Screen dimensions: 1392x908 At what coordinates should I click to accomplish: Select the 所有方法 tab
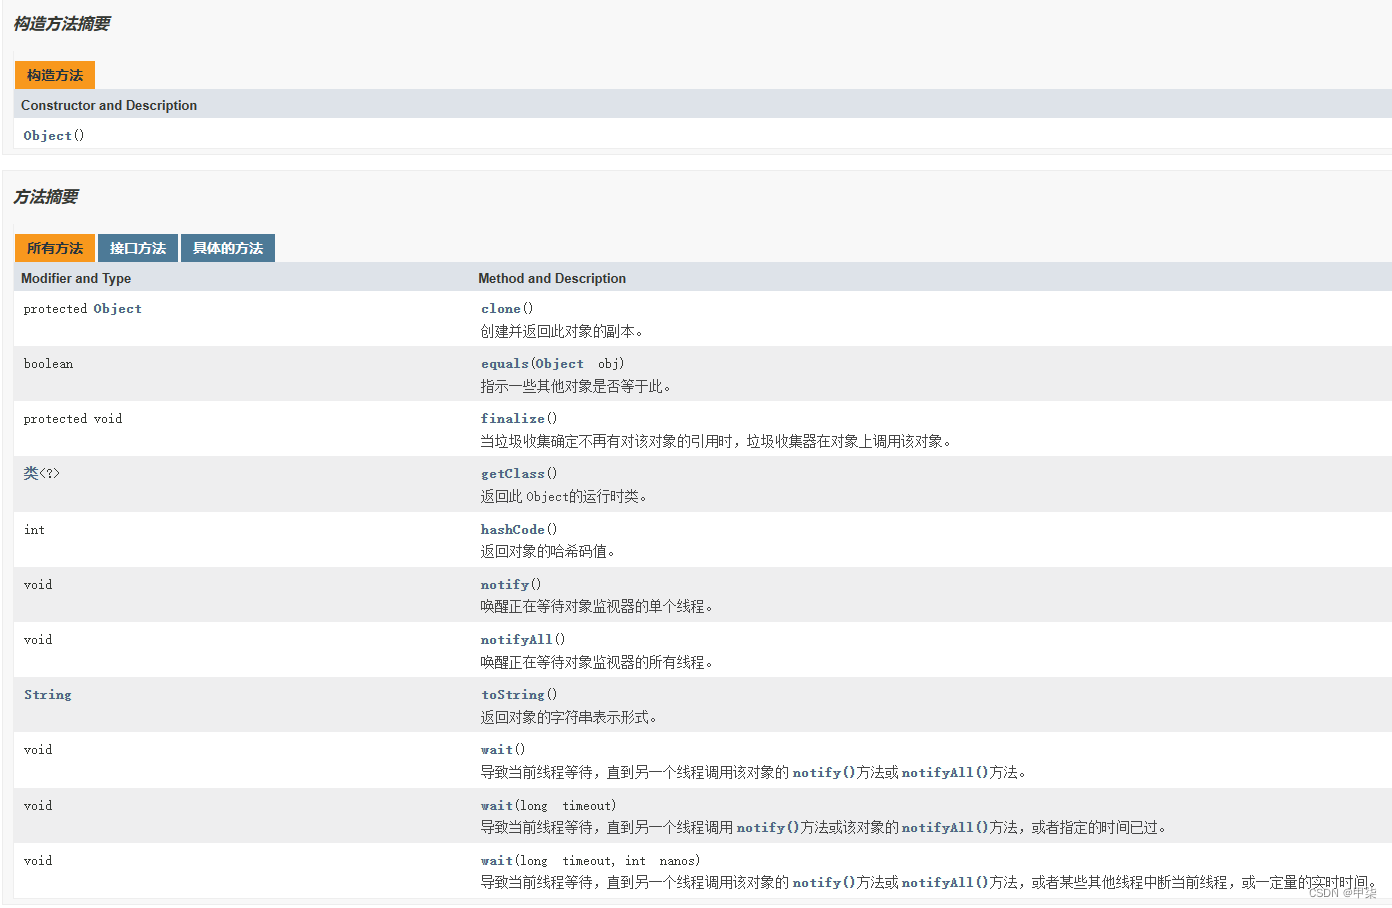tap(55, 248)
